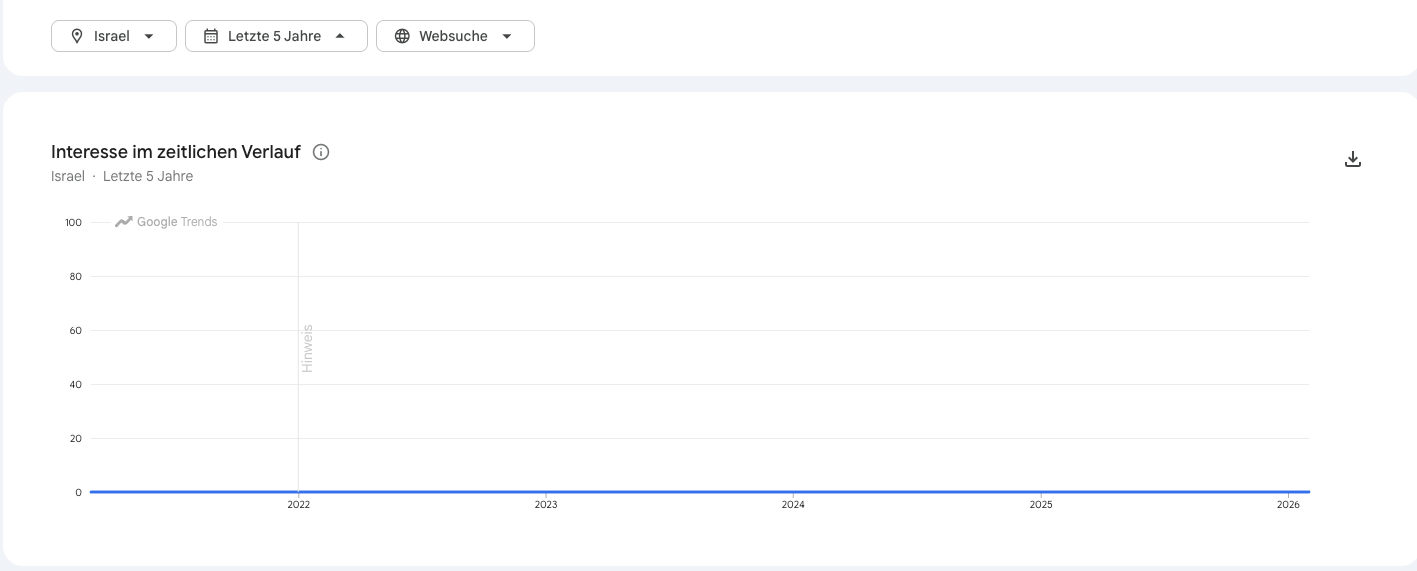Click the calendar icon
The width and height of the screenshot is (1417, 571).
[x=211, y=36]
